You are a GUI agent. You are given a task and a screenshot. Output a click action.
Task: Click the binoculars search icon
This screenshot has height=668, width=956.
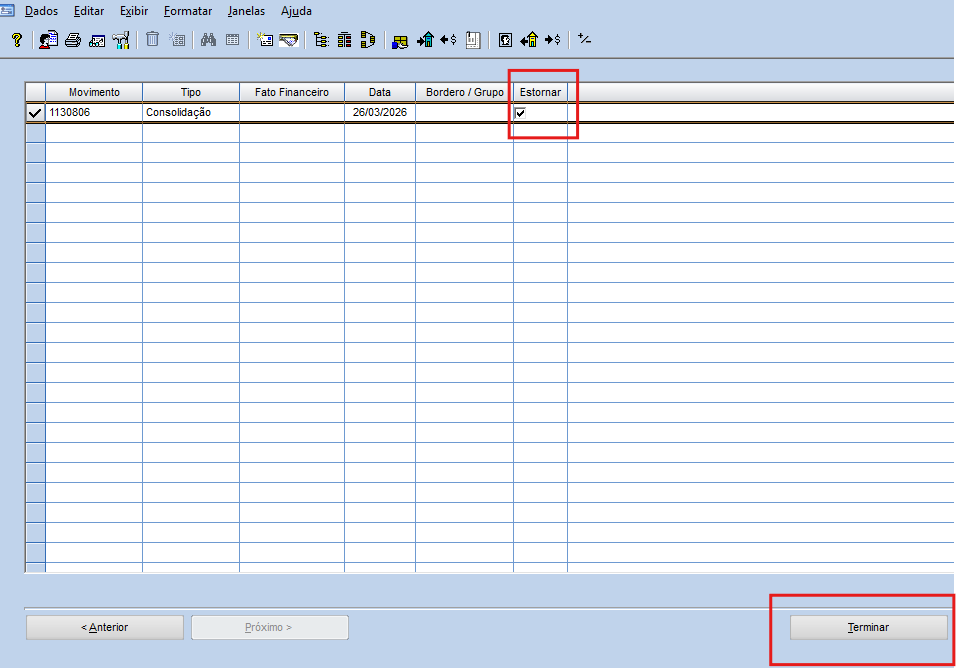(x=208, y=40)
